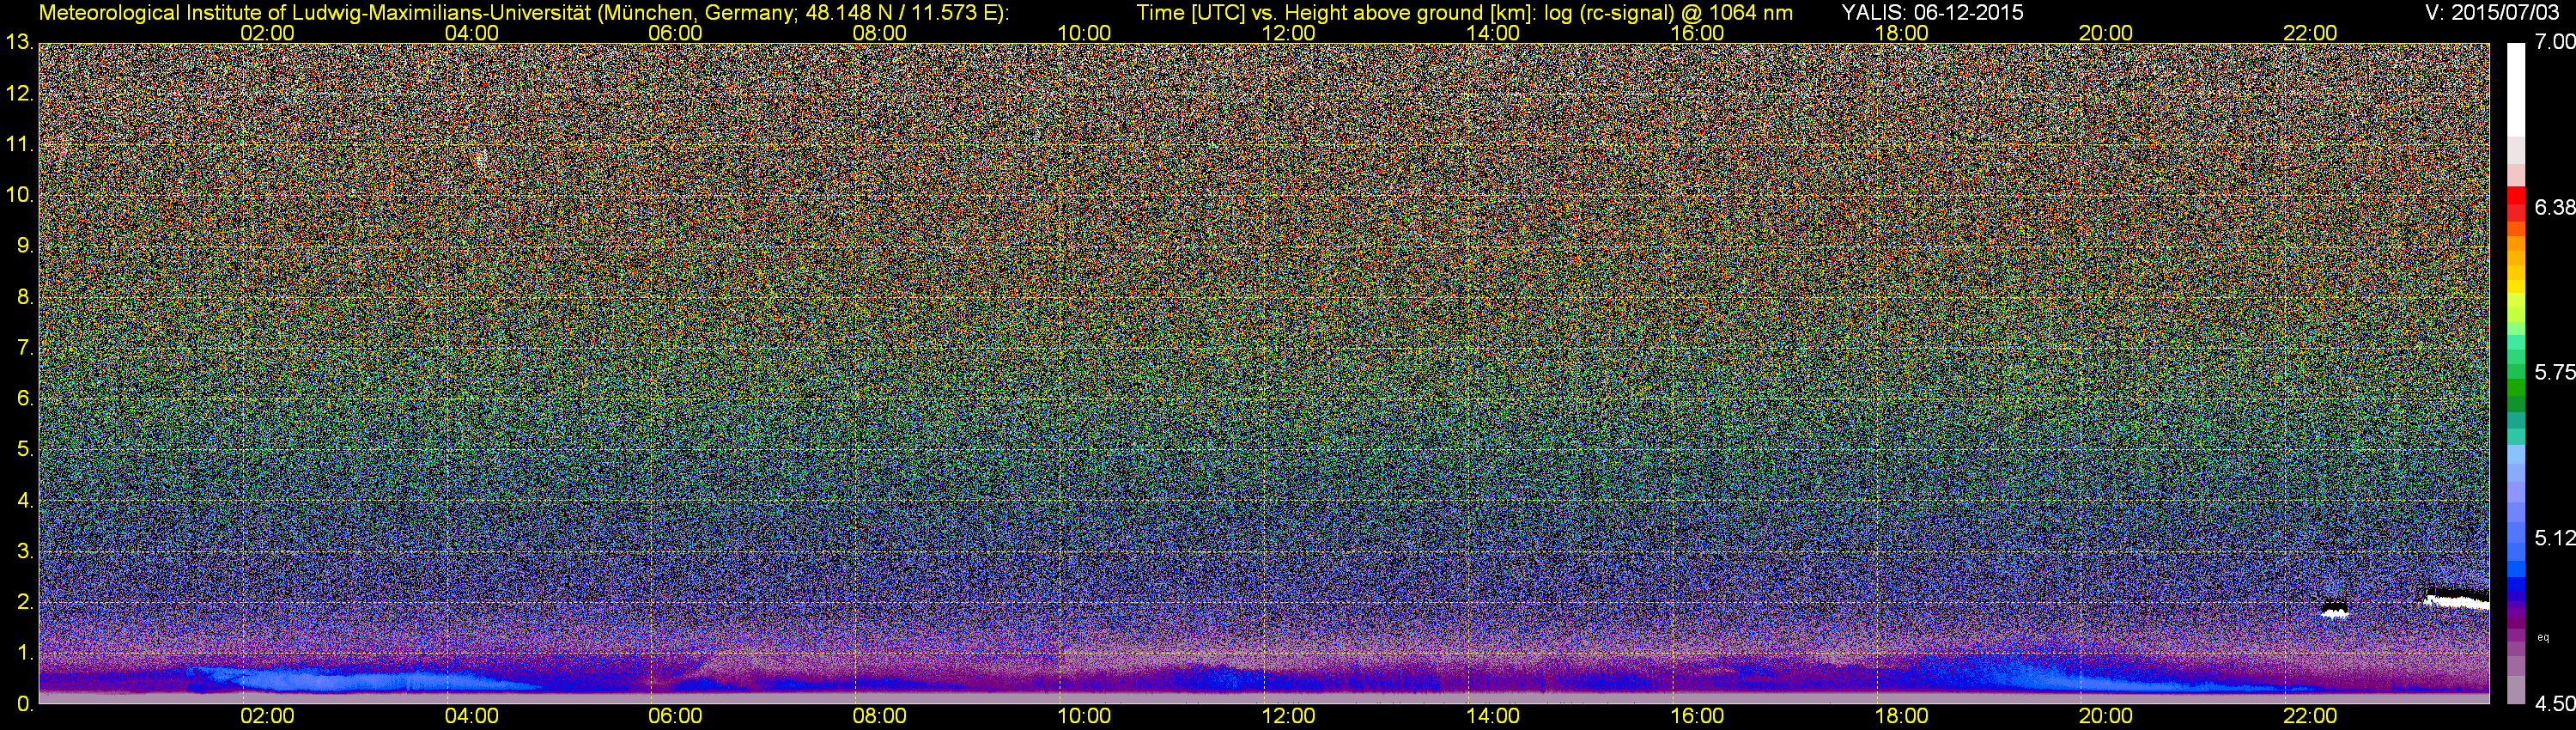
Task: Click the 5.75 value on the color scale
Action: pyautogui.click(x=2555, y=372)
